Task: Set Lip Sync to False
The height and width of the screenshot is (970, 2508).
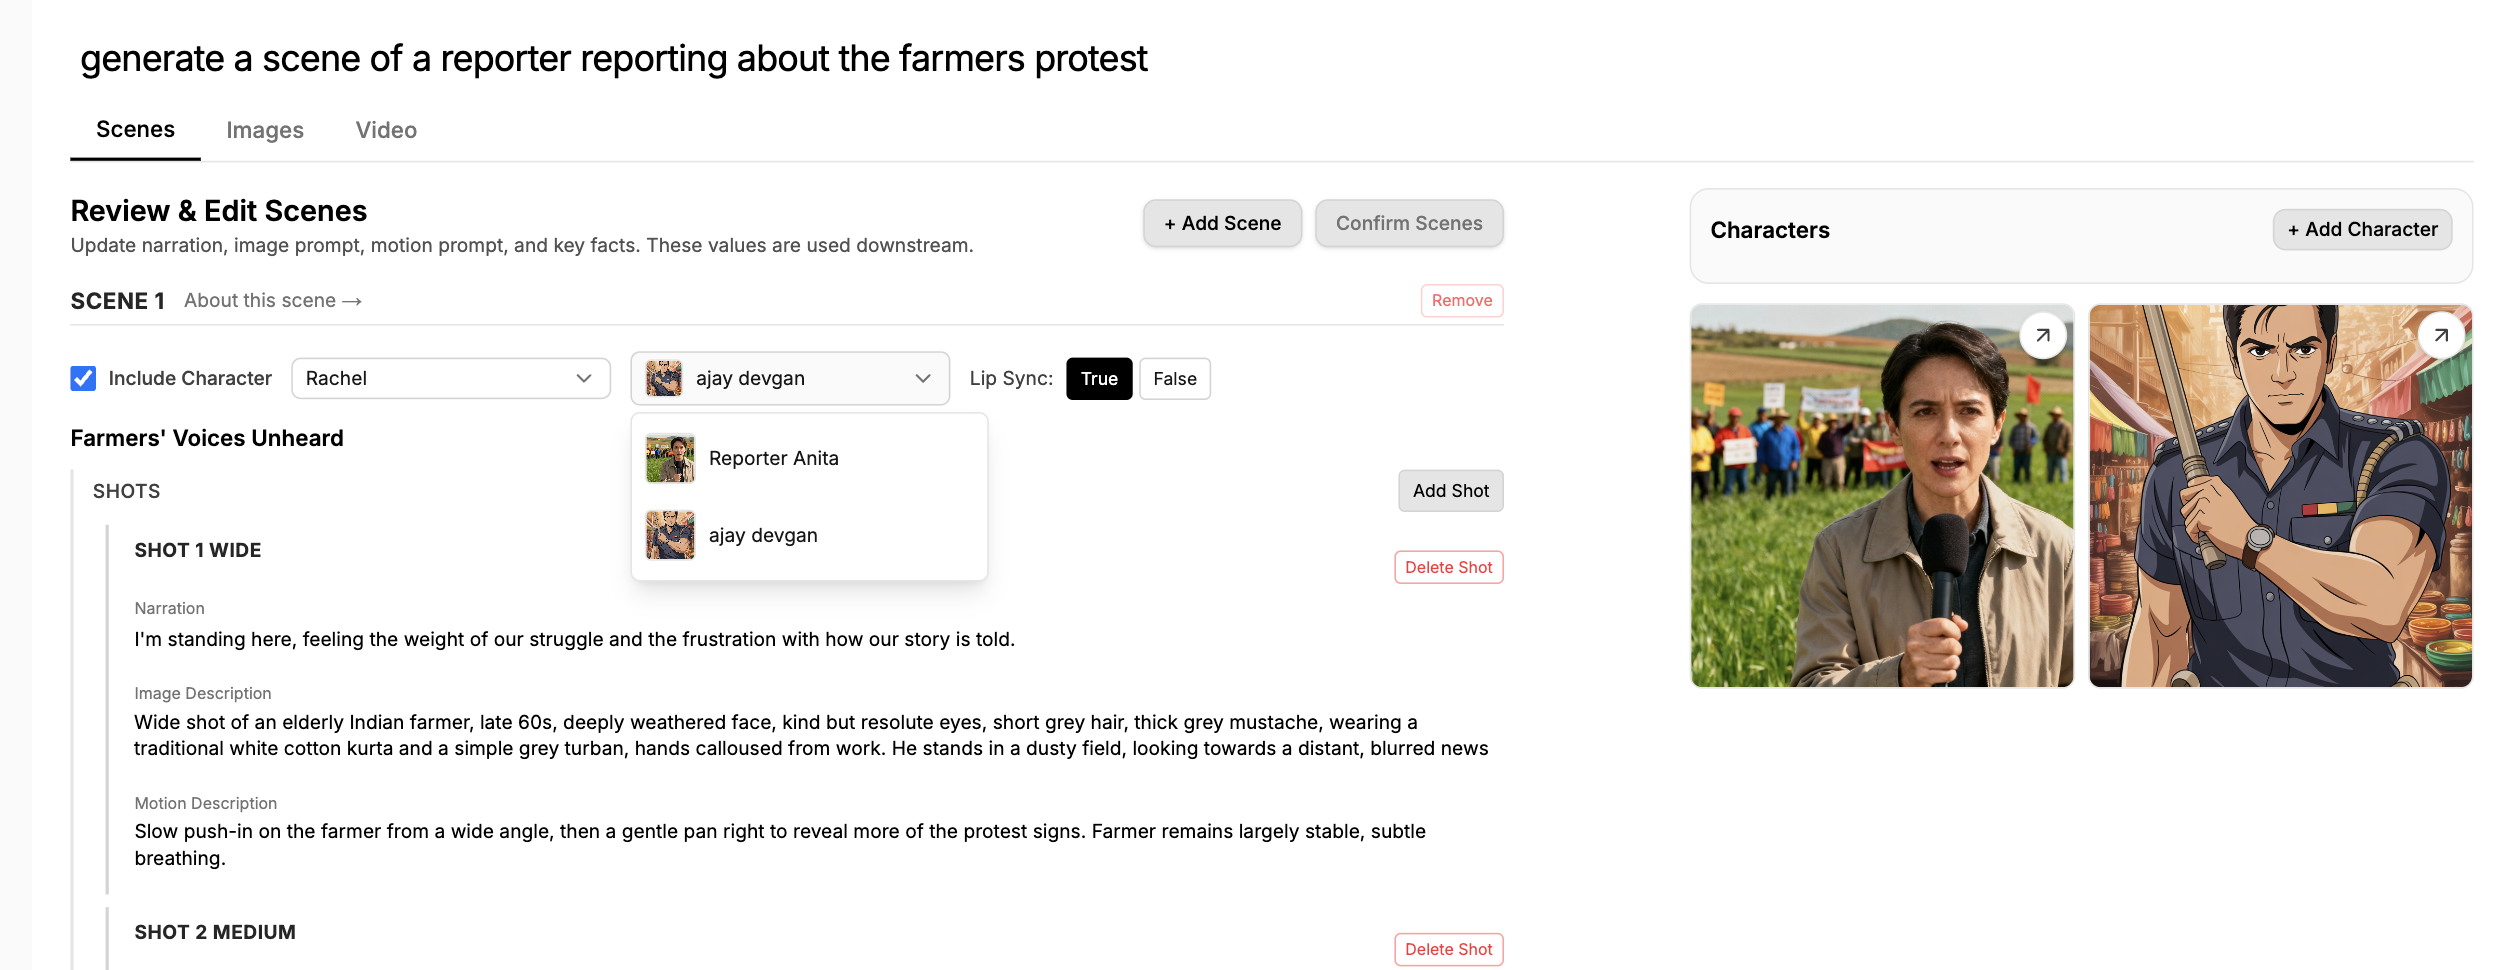Action: 1174,379
